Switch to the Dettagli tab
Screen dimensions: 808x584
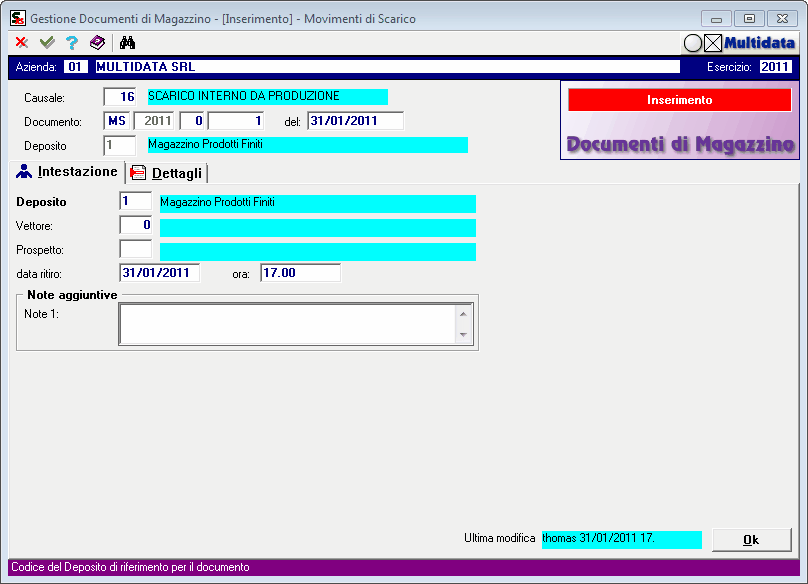pyautogui.click(x=167, y=173)
